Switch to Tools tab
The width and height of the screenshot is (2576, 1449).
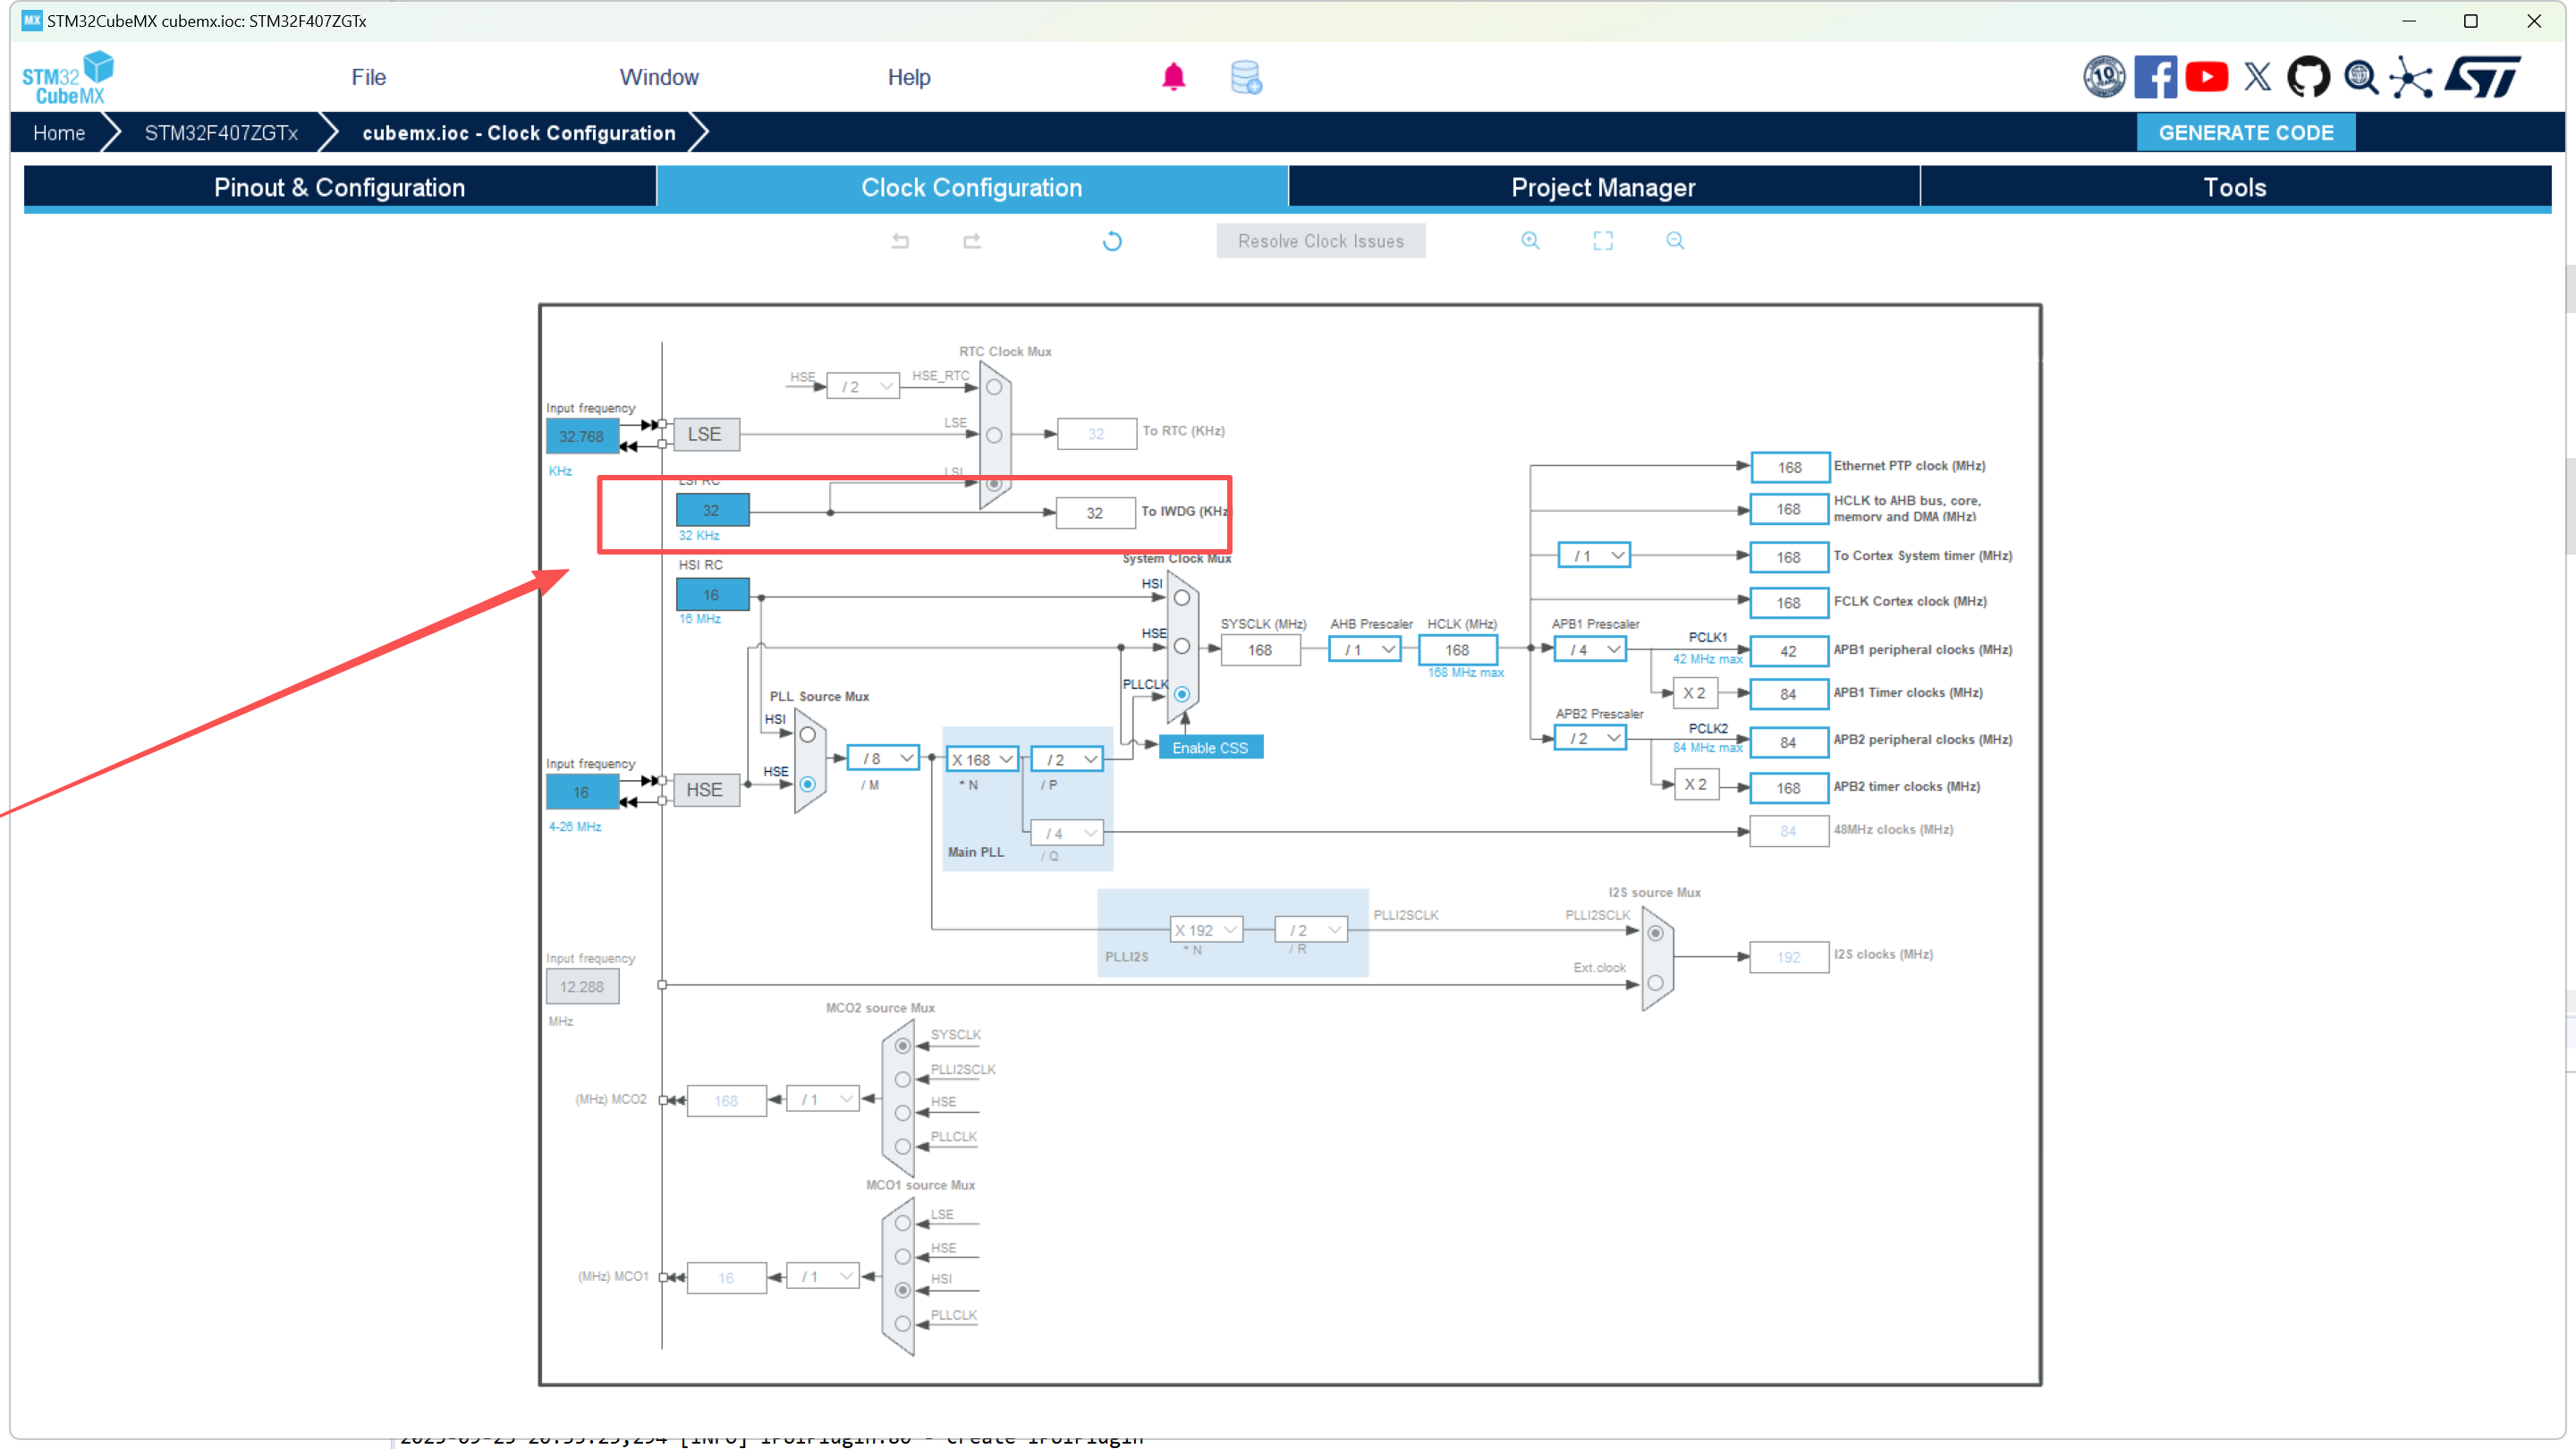pos(2235,188)
